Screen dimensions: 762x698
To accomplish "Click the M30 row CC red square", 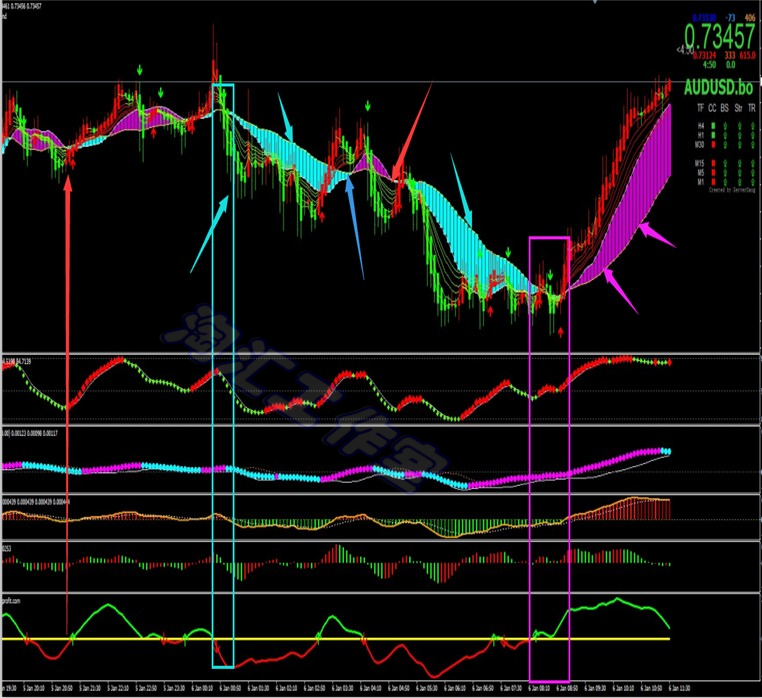I will click(x=713, y=145).
